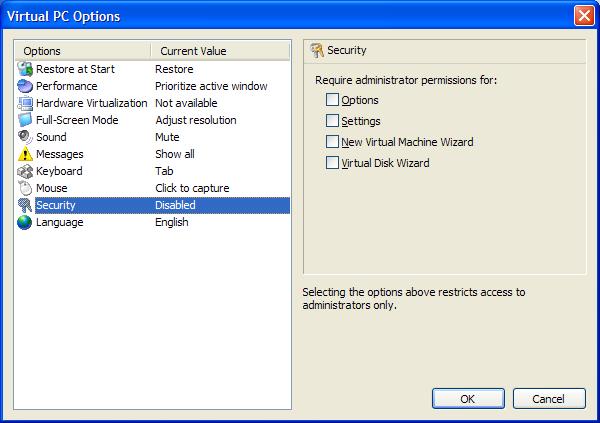Select the Performance option row

(153, 86)
